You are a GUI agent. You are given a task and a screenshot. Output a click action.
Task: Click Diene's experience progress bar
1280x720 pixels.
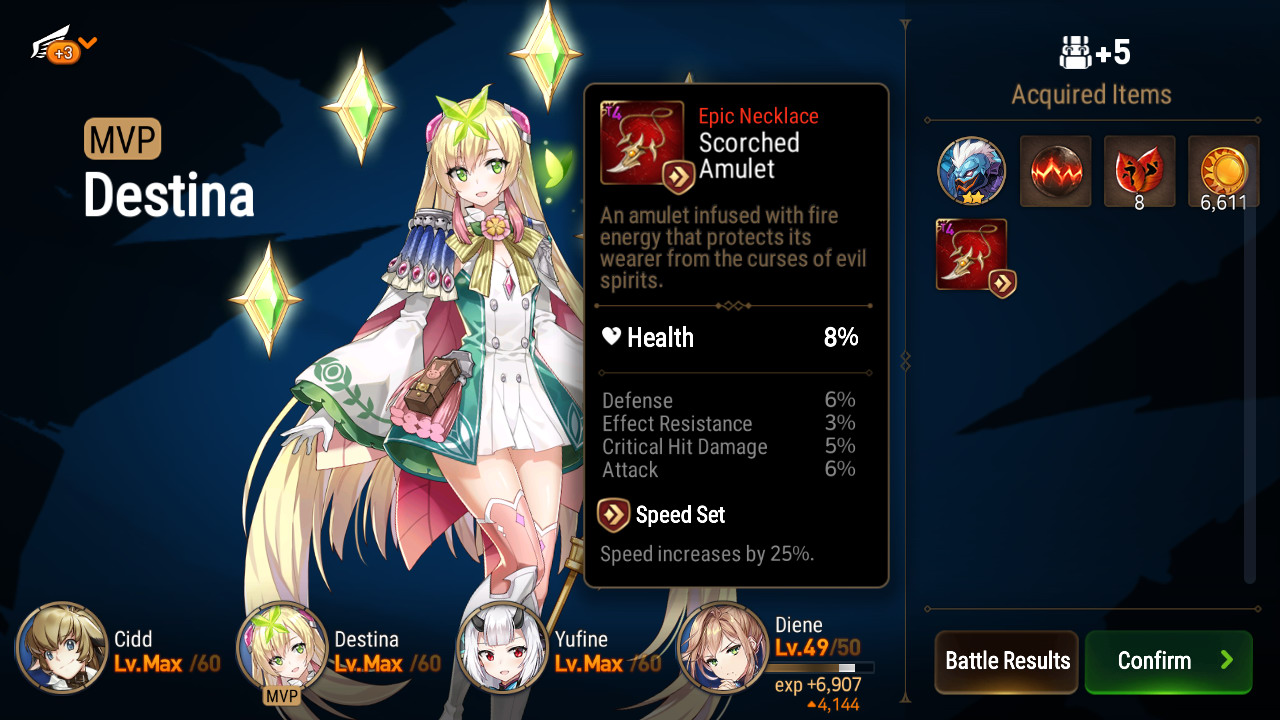click(x=821, y=667)
